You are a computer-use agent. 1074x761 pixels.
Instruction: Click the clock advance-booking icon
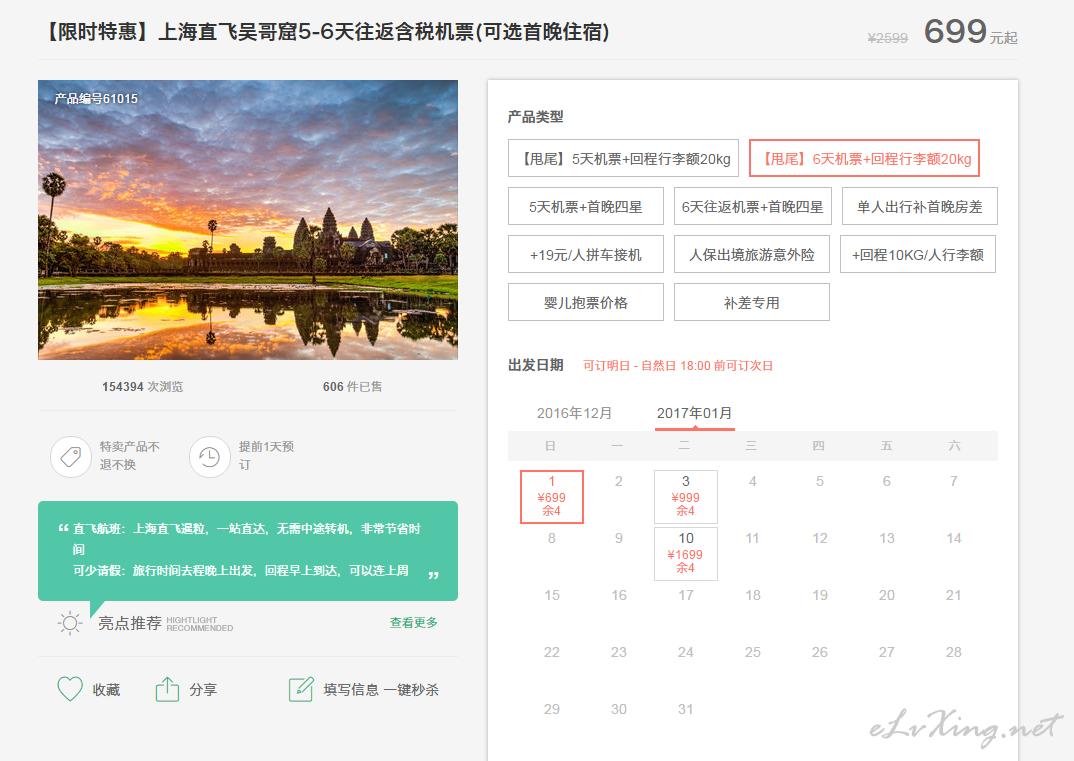point(210,456)
